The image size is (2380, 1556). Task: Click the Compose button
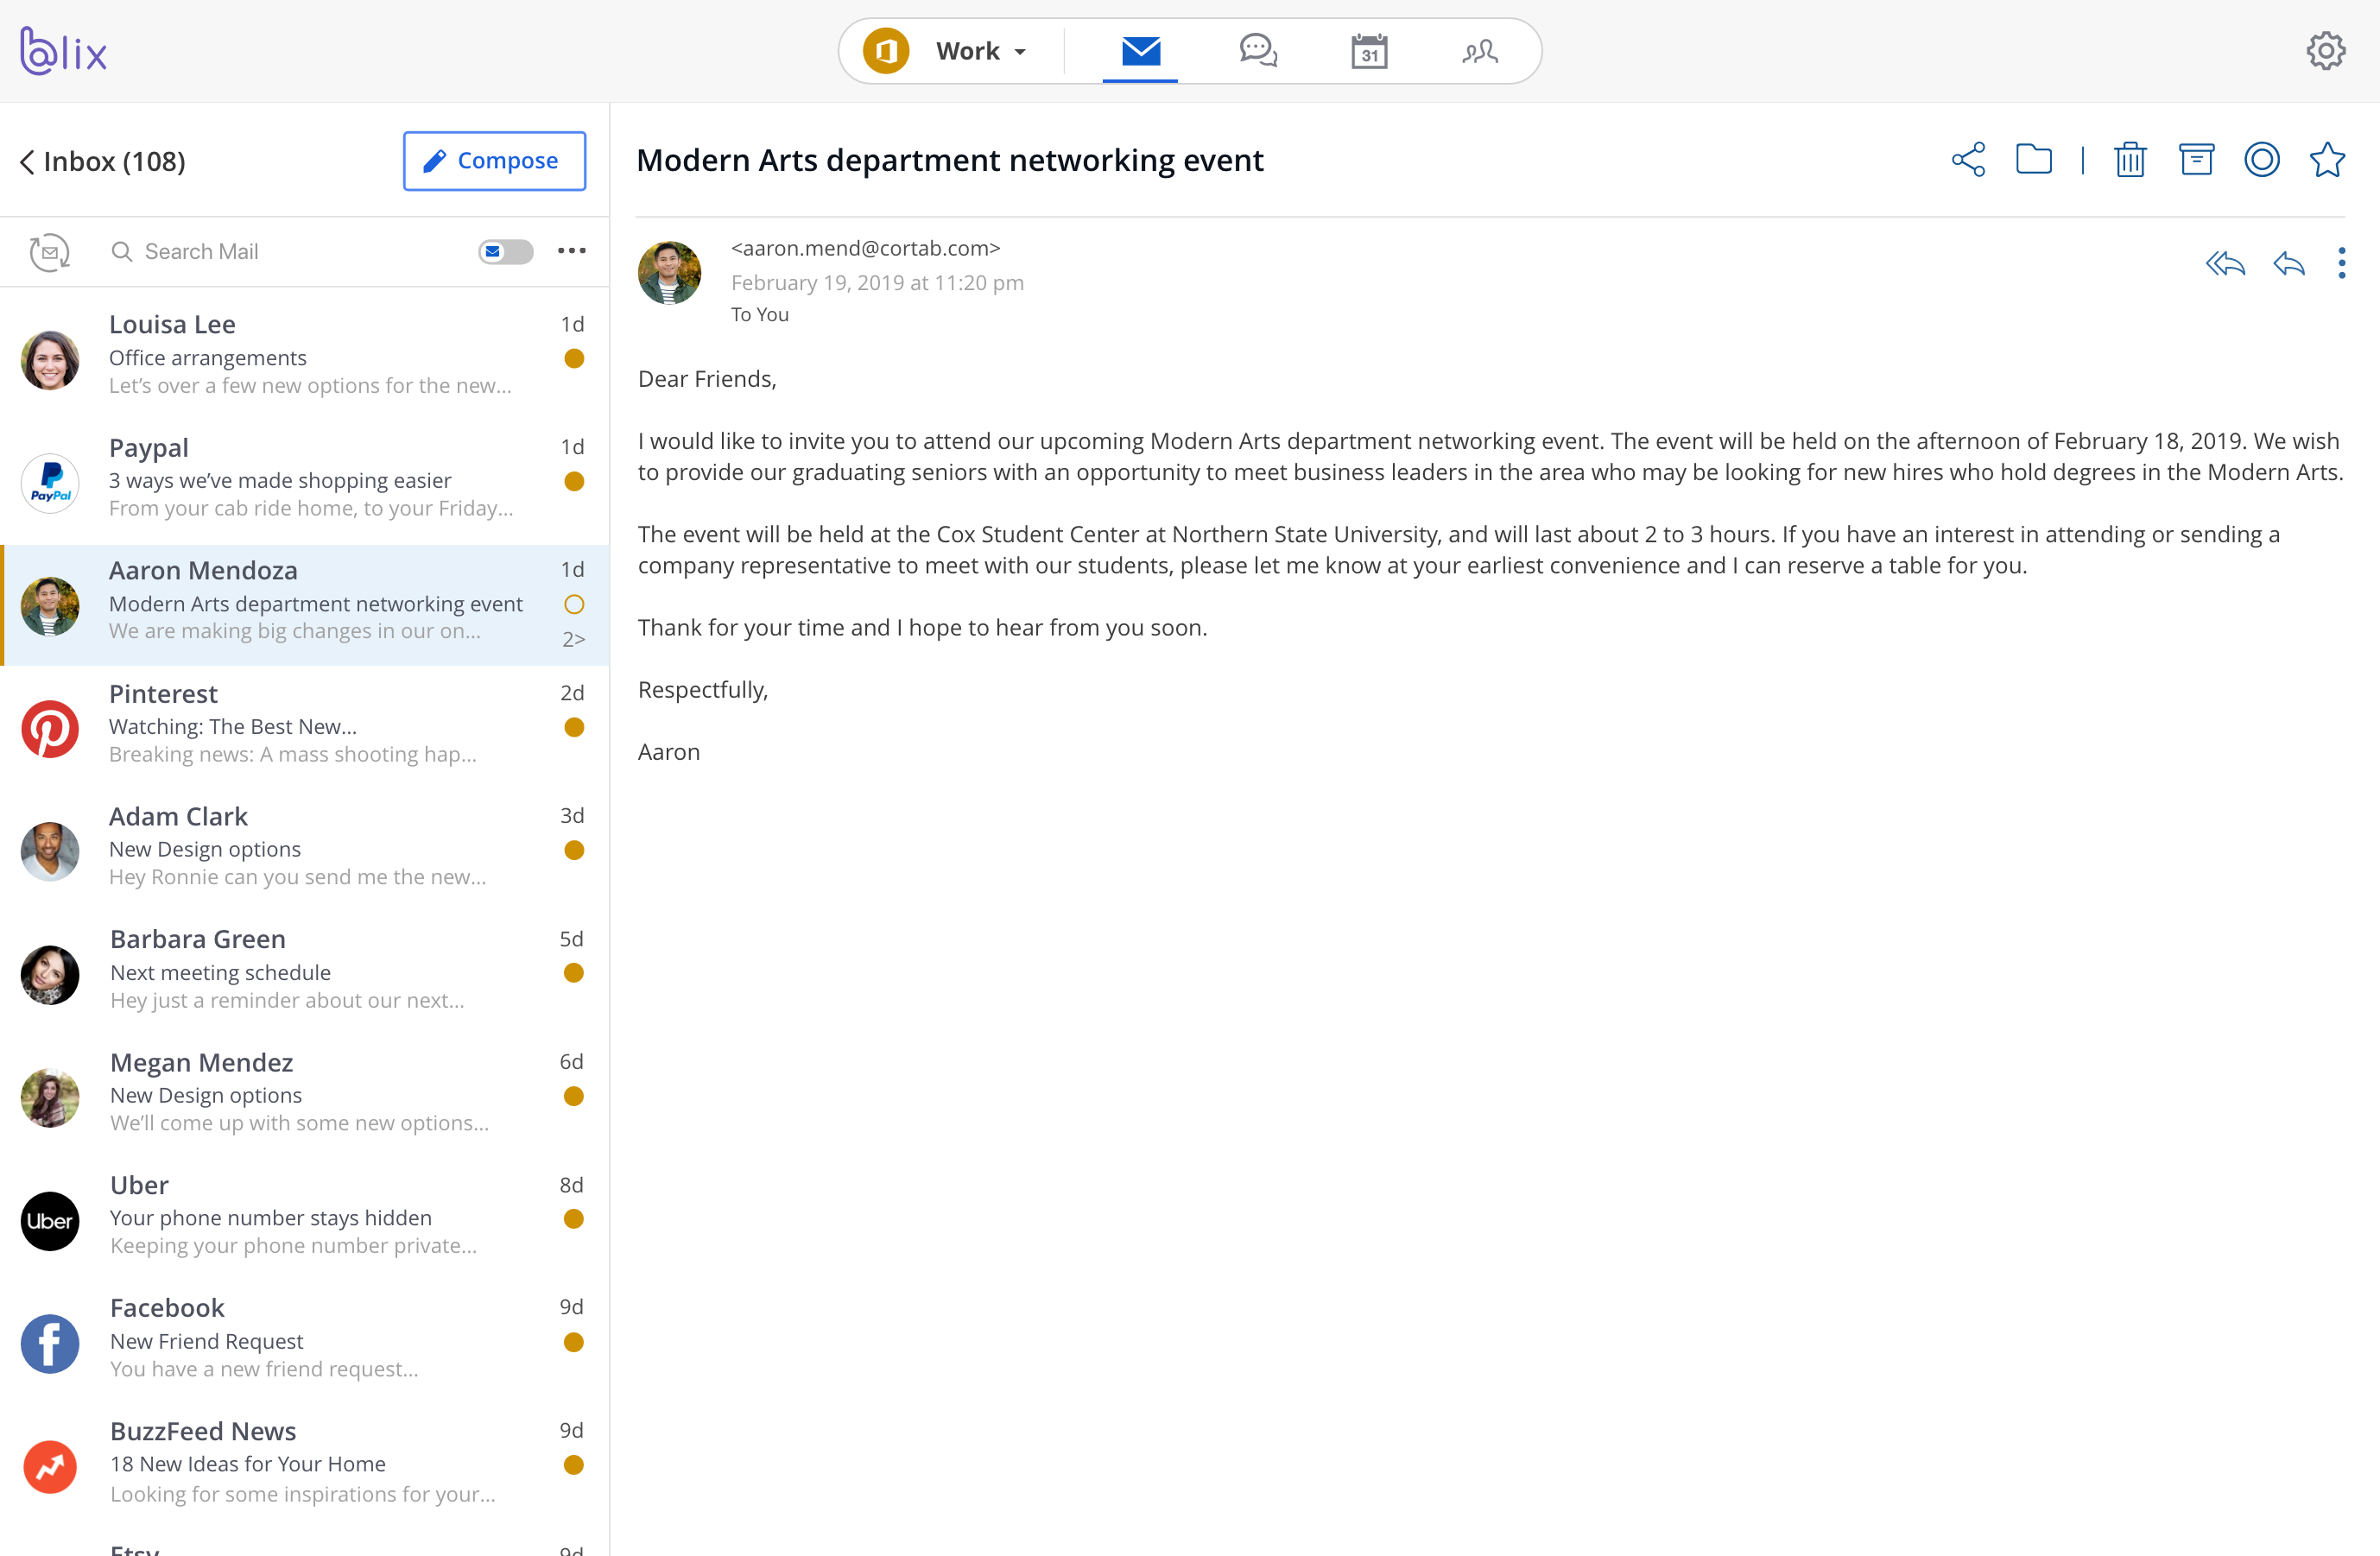click(494, 161)
